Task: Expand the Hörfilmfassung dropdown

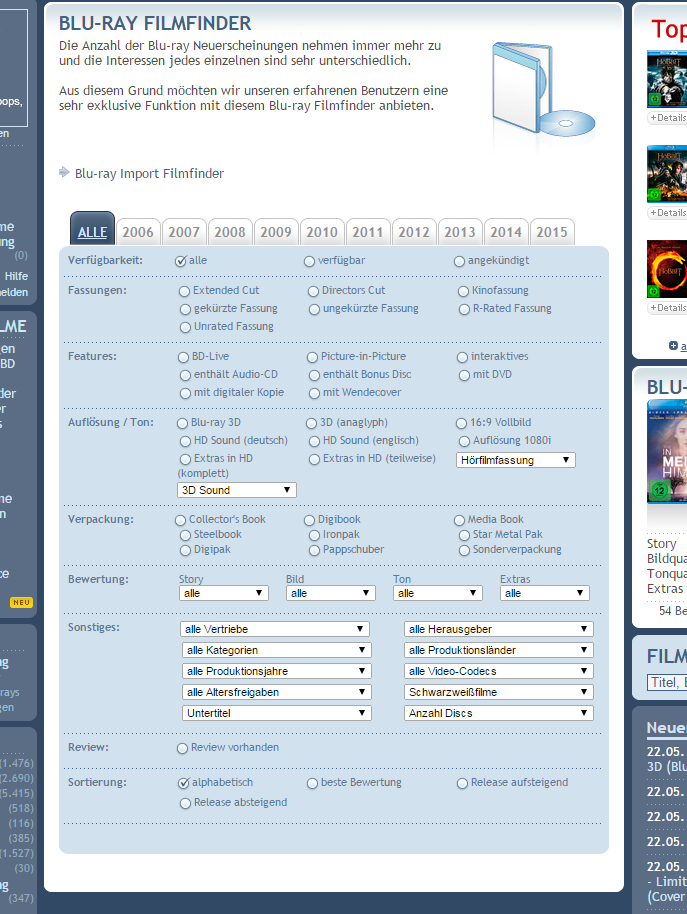Action: pos(516,460)
